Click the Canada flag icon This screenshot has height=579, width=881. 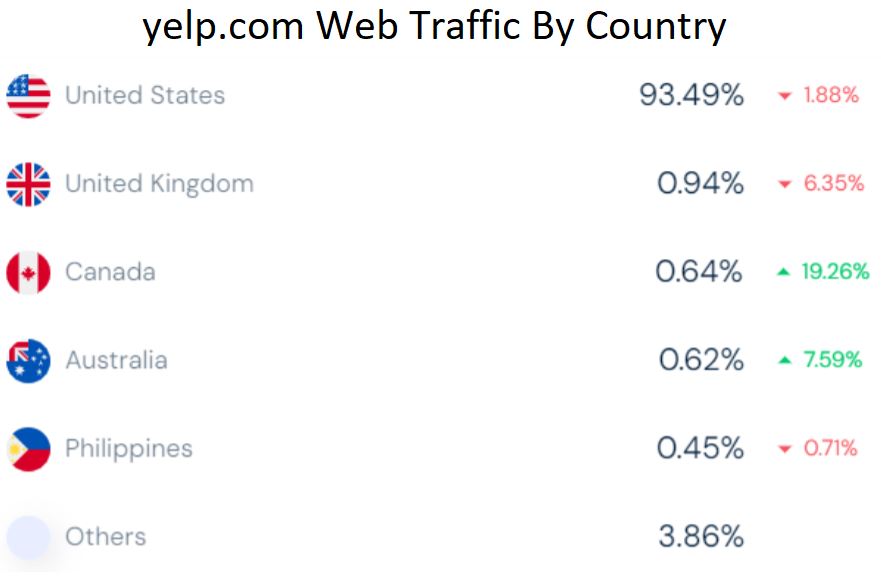tap(28, 272)
